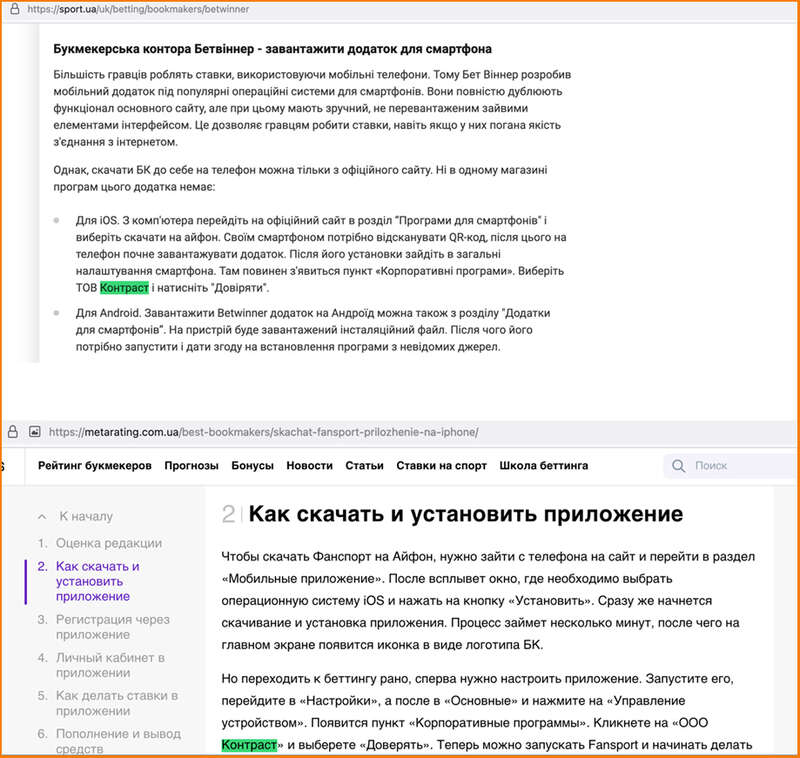Click the lock icon beside the metarating.com.ua address
800x758 pixels.
(x=13, y=432)
